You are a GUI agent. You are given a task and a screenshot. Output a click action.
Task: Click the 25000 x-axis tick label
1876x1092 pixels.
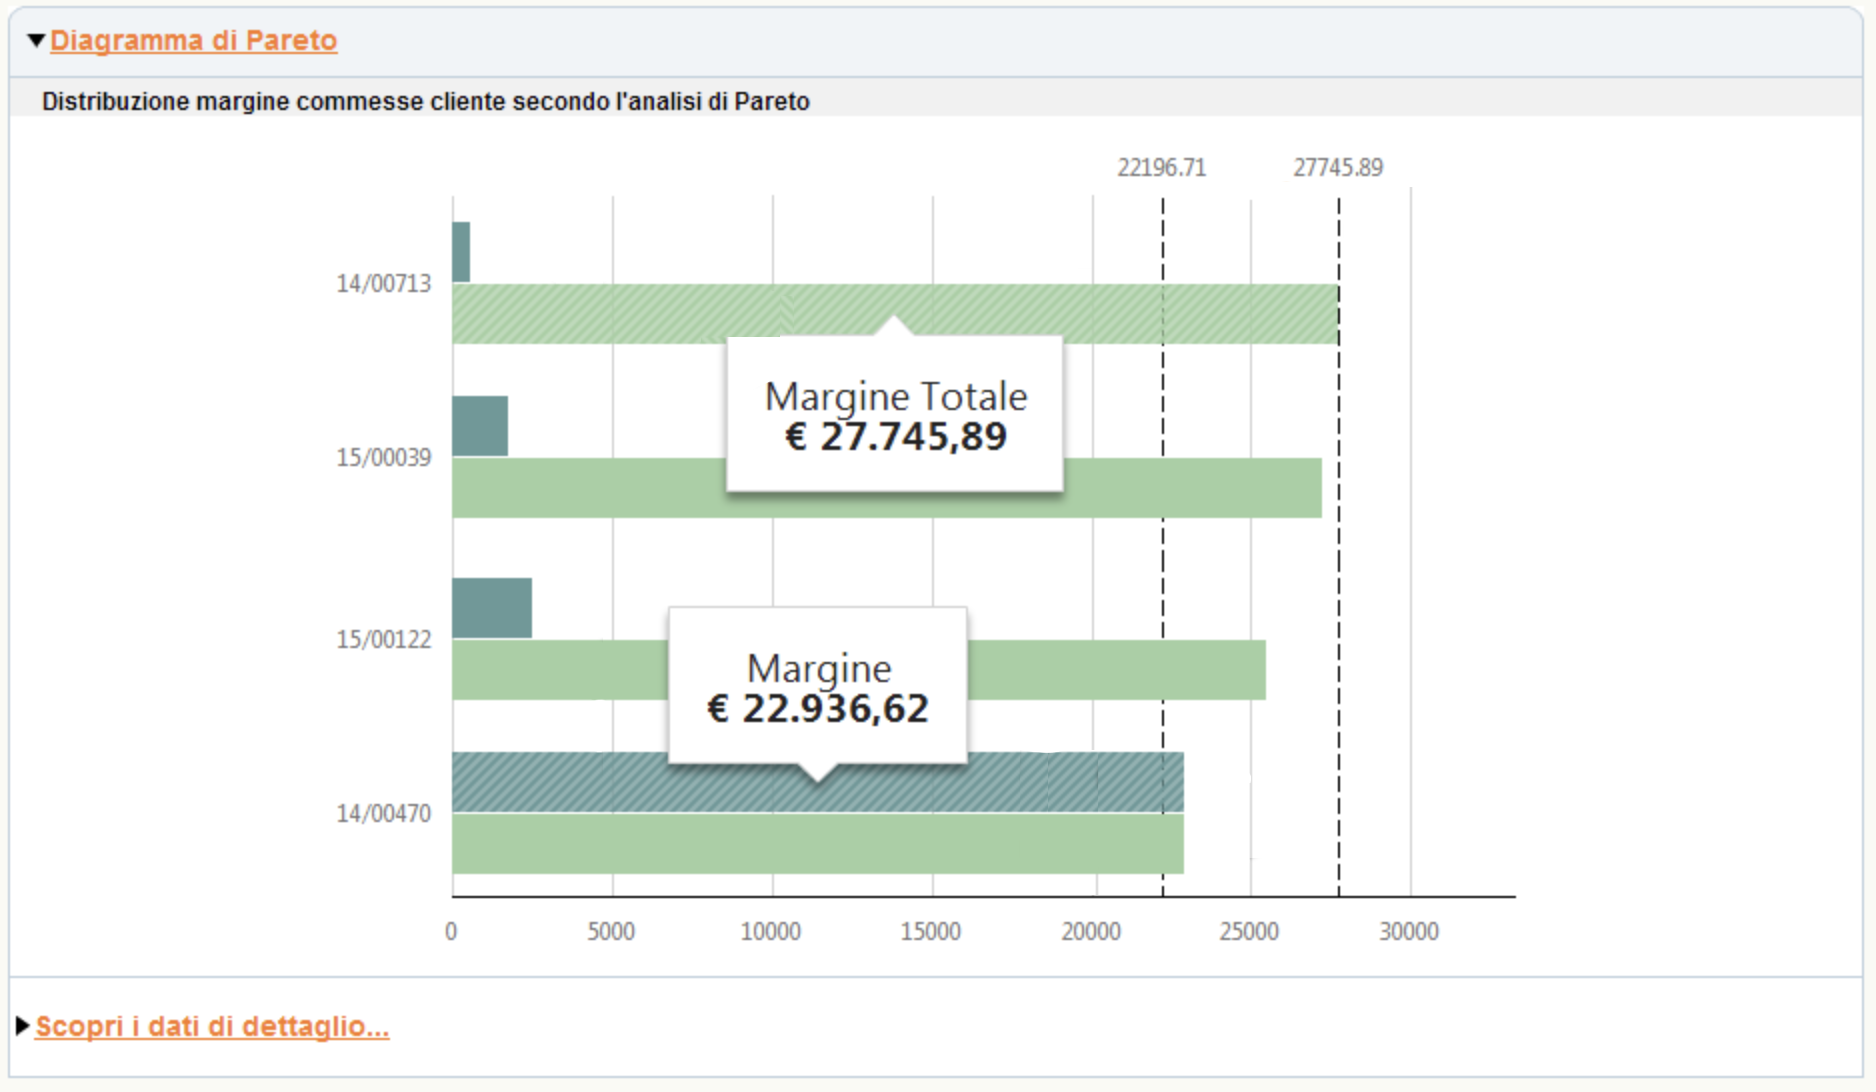coord(1249,932)
